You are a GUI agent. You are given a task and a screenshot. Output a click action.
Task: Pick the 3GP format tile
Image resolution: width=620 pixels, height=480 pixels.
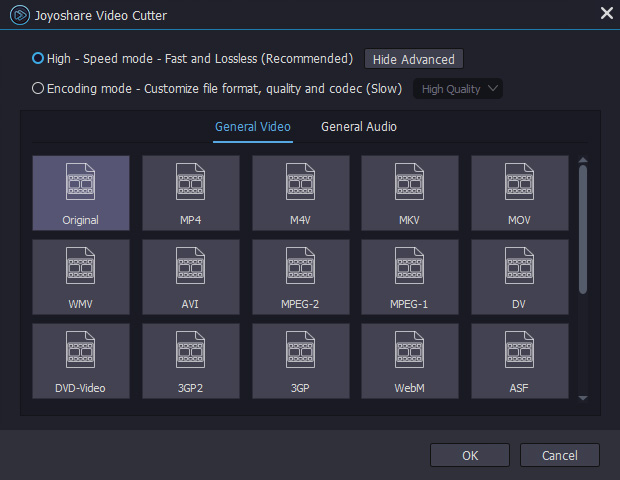301,361
